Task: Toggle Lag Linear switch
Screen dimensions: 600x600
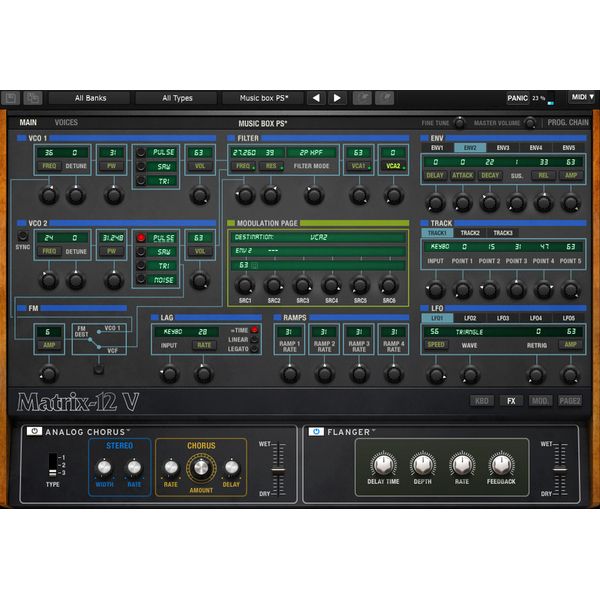Action: pos(254,339)
